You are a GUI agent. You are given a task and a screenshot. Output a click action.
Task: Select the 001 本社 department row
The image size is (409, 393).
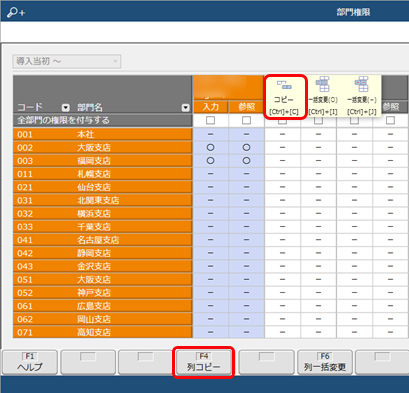(x=103, y=134)
